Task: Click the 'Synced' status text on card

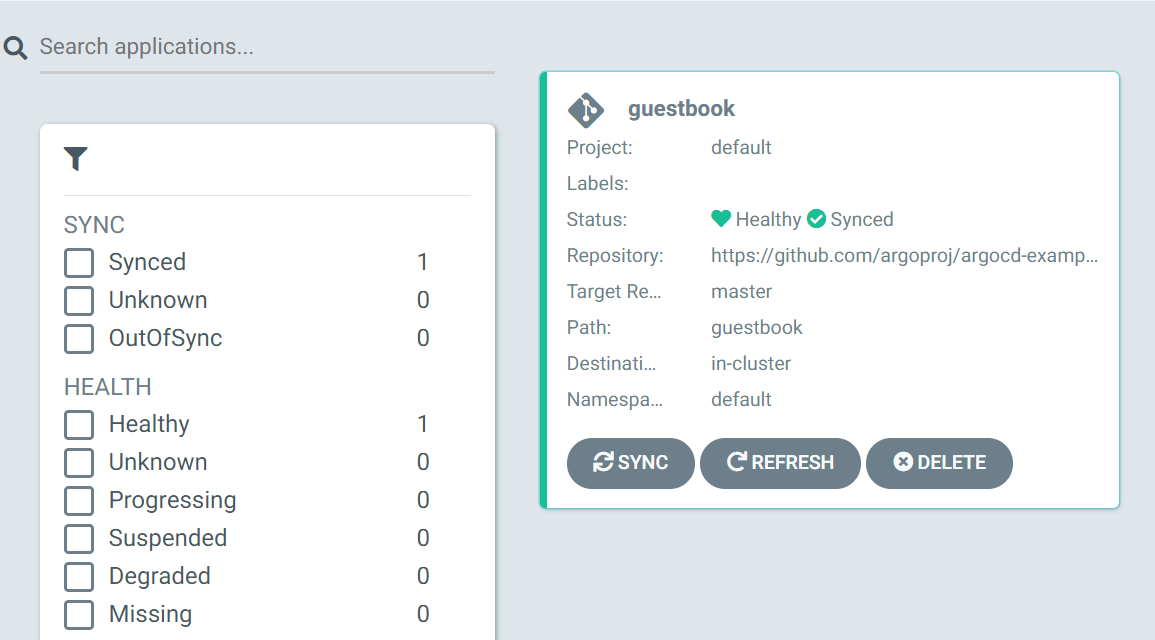Action: click(862, 219)
